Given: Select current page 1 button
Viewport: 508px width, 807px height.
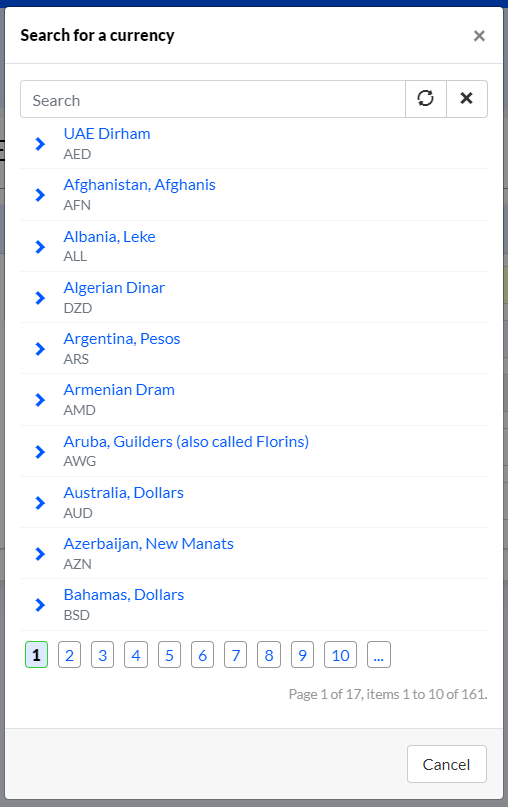Looking at the screenshot, I should [37, 655].
